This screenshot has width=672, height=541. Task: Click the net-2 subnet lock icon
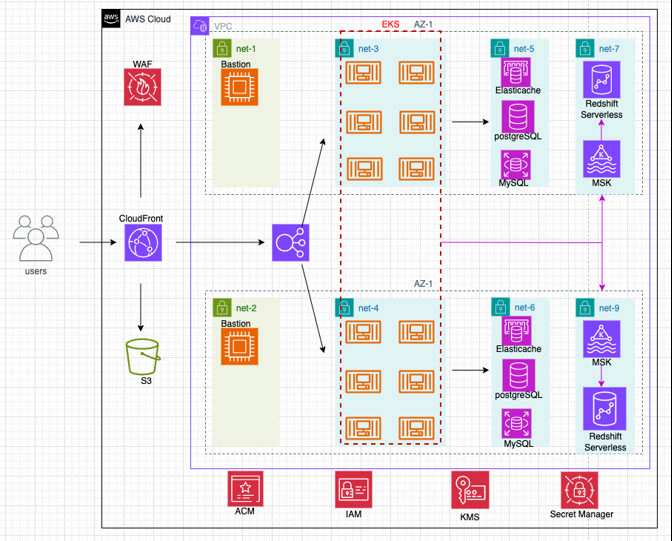click(x=222, y=308)
